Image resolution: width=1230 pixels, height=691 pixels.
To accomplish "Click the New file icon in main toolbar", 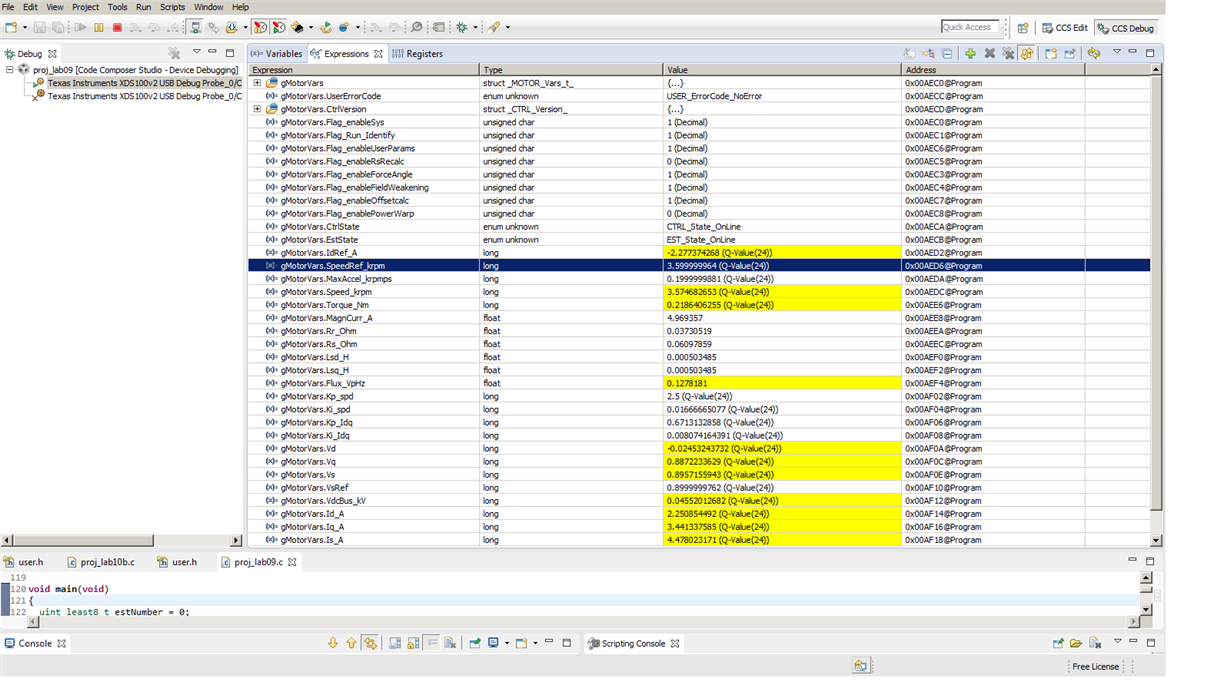I will tap(10, 27).
